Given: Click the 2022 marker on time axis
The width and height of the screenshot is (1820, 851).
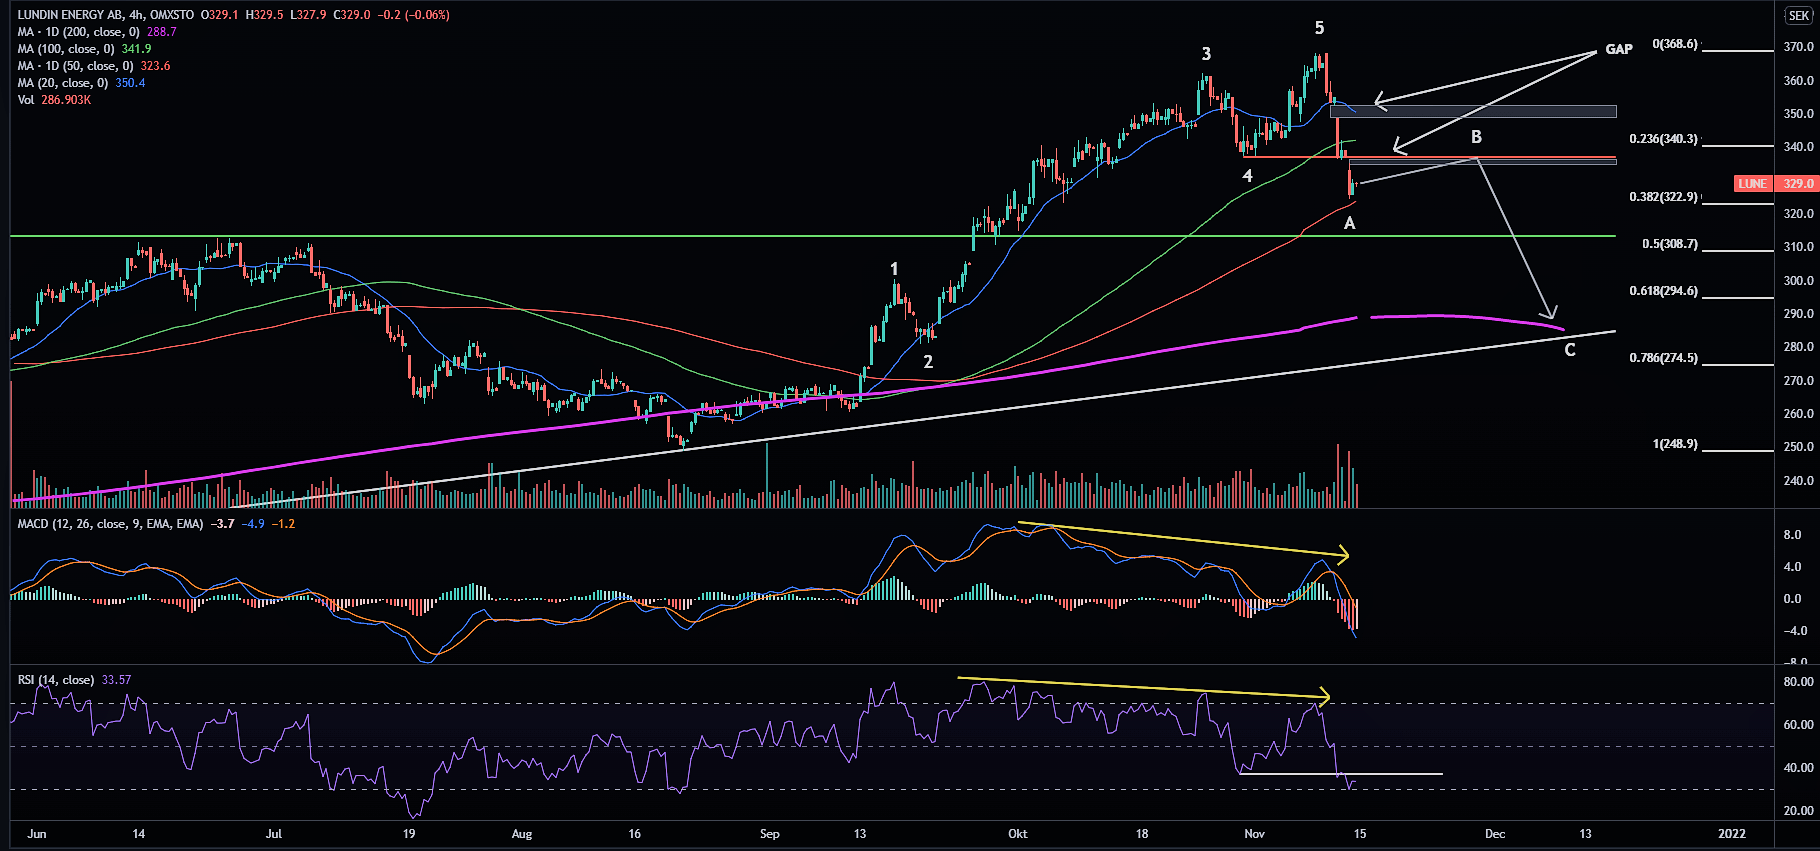Looking at the screenshot, I should click(1731, 833).
